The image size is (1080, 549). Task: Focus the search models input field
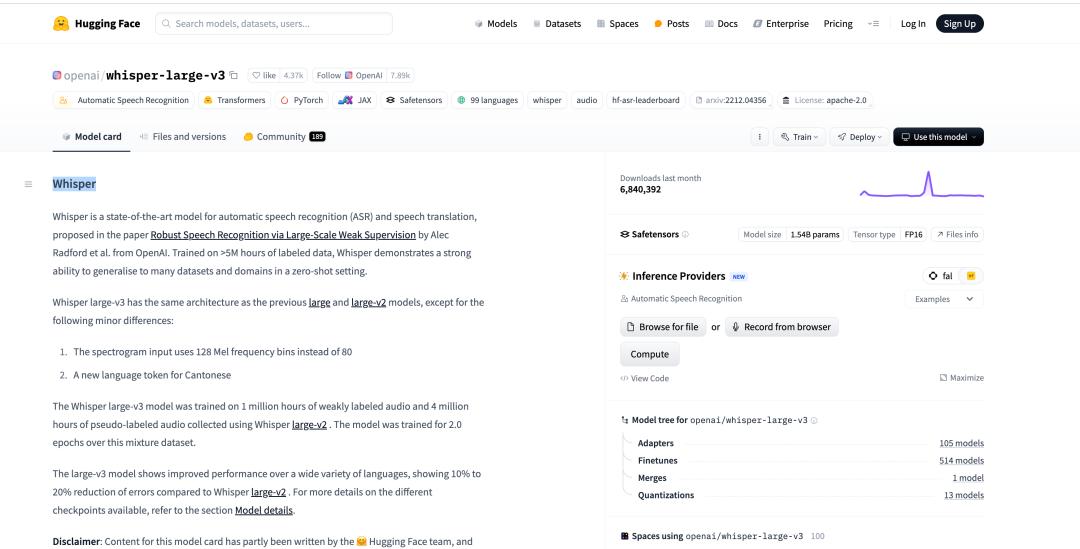pos(273,24)
